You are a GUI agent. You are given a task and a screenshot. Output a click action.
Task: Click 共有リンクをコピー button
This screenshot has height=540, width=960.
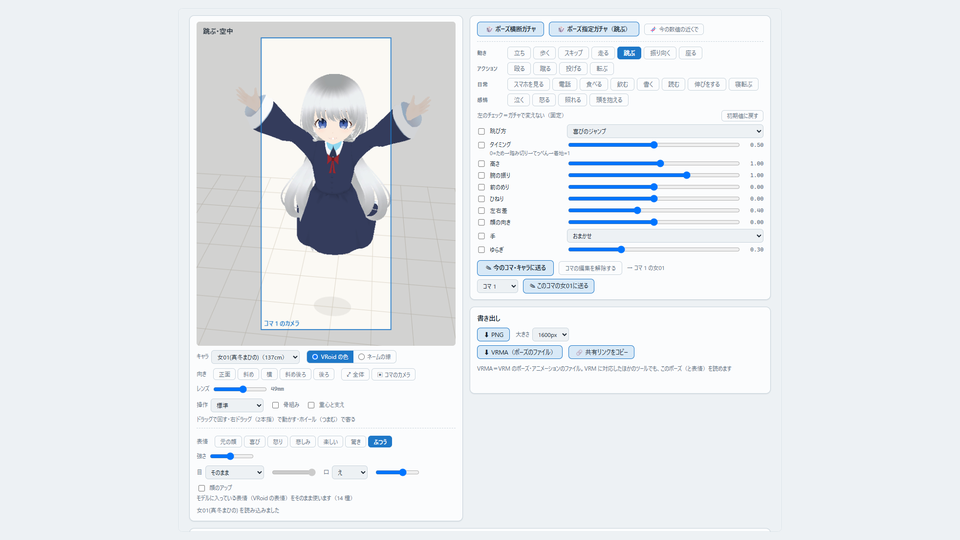[601, 352]
